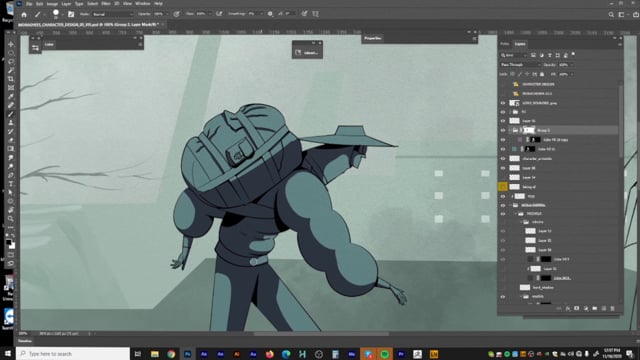The image size is (640, 360).
Task: Click the Layers panel vertical scrollbar
Action: [621, 120]
